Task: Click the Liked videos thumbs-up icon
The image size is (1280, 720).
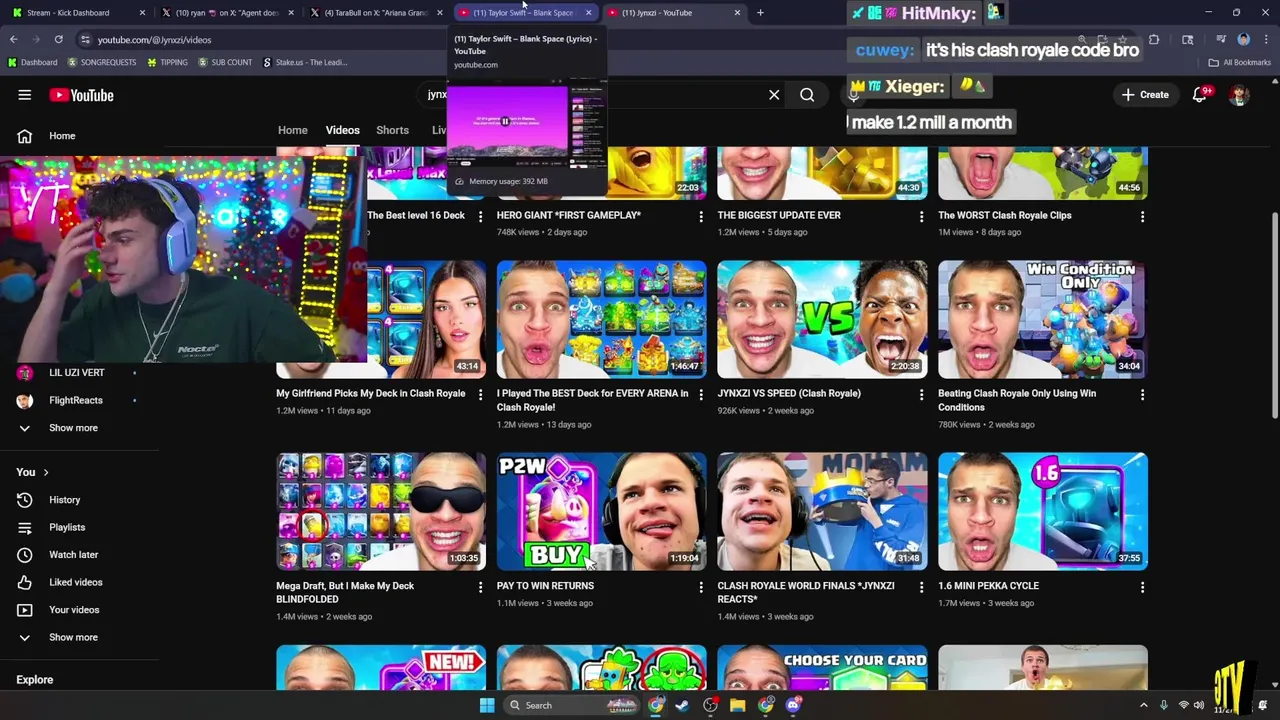Action: click(25, 582)
